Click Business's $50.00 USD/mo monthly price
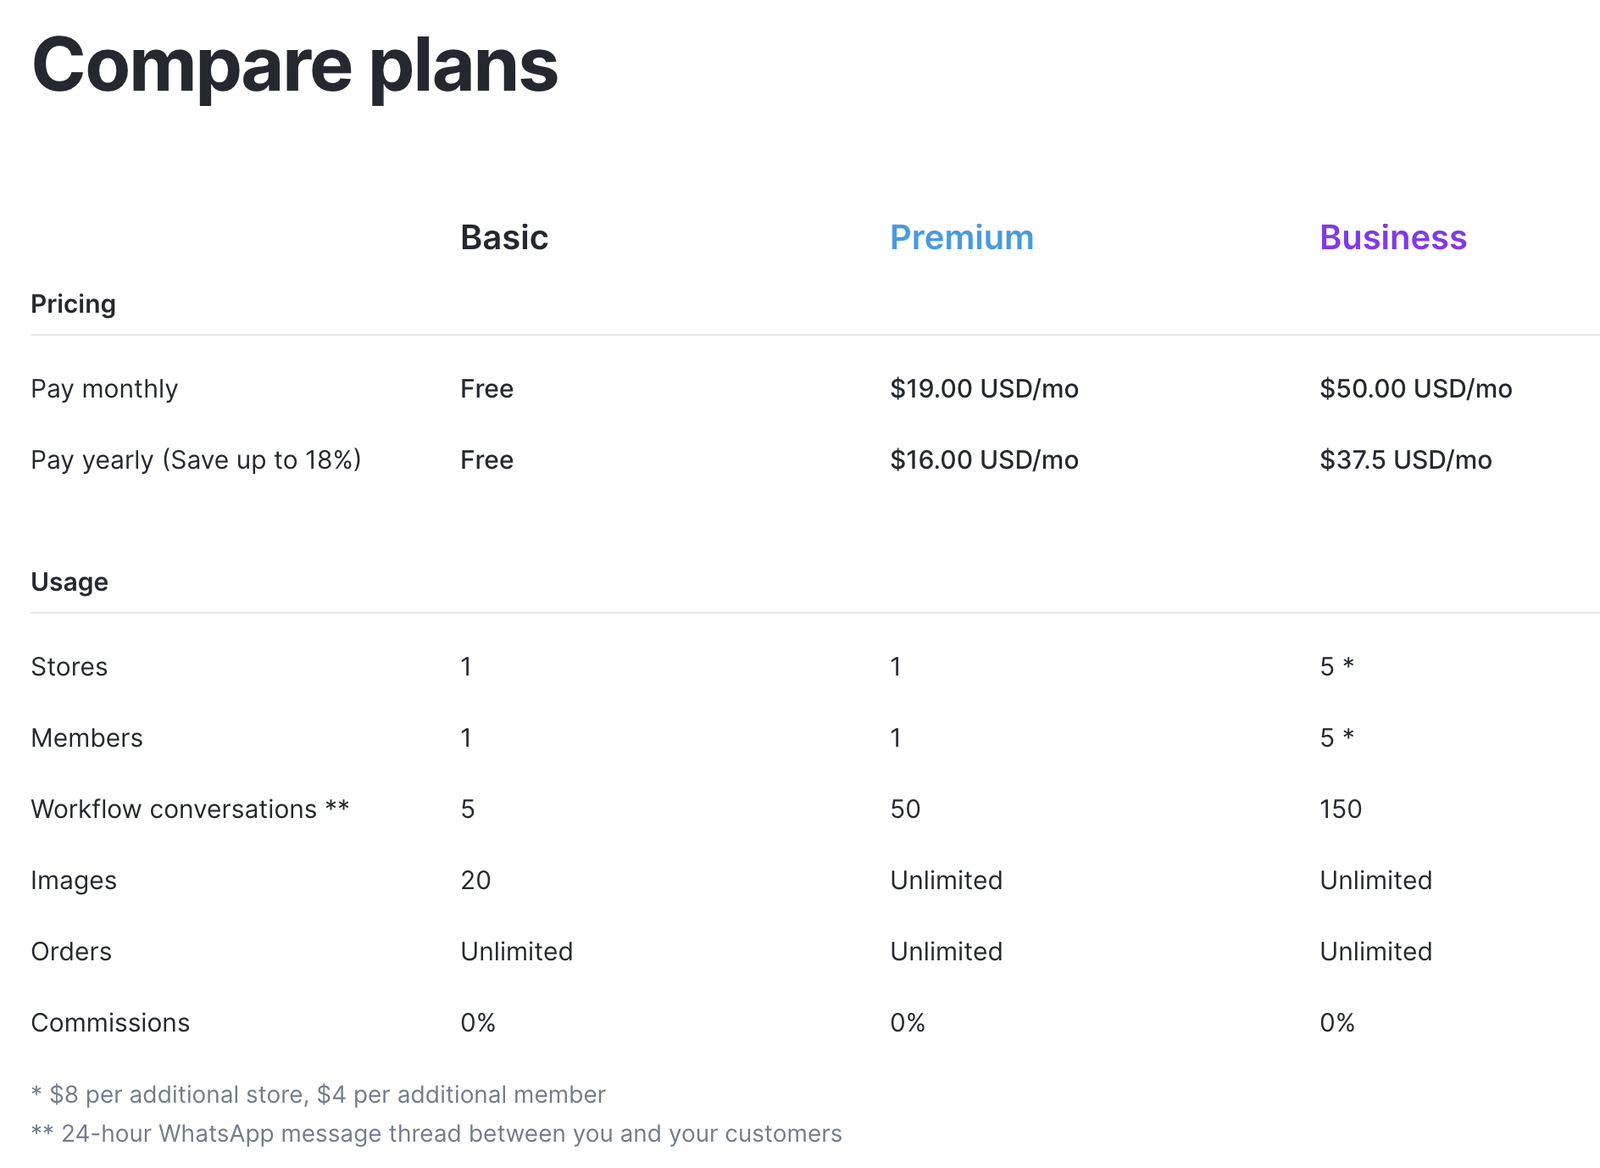The height and width of the screenshot is (1168, 1600). coord(1416,388)
